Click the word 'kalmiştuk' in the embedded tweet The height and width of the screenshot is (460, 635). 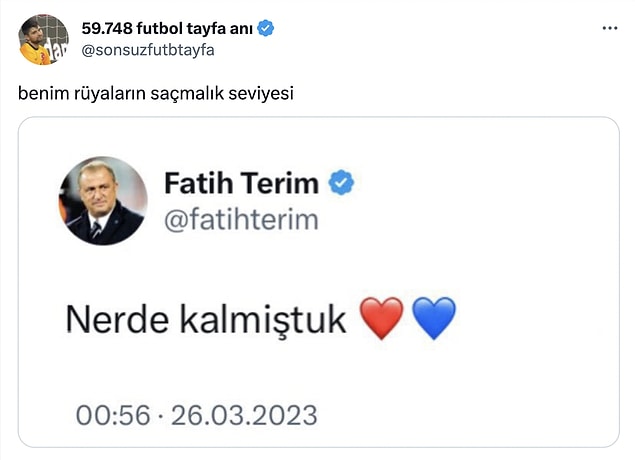(x=263, y=320)
